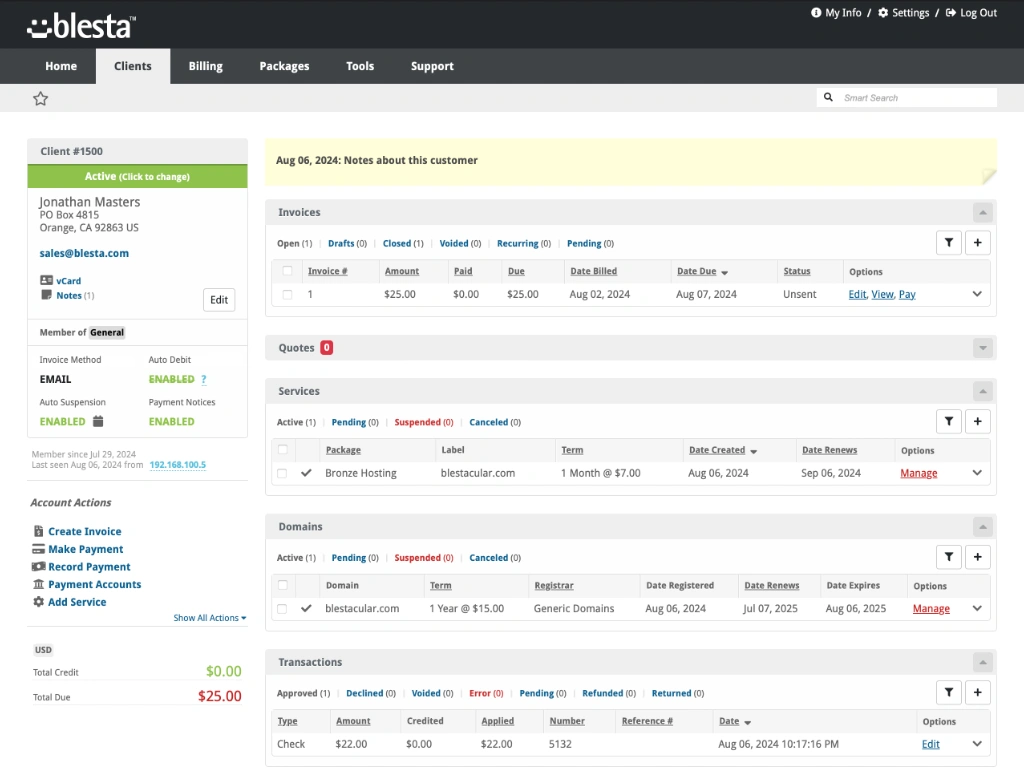Image resolution: width=1024 pixels, height=777 pixels.
Task: Click the Domains filter funnel icon
Action: pos(948,557)
